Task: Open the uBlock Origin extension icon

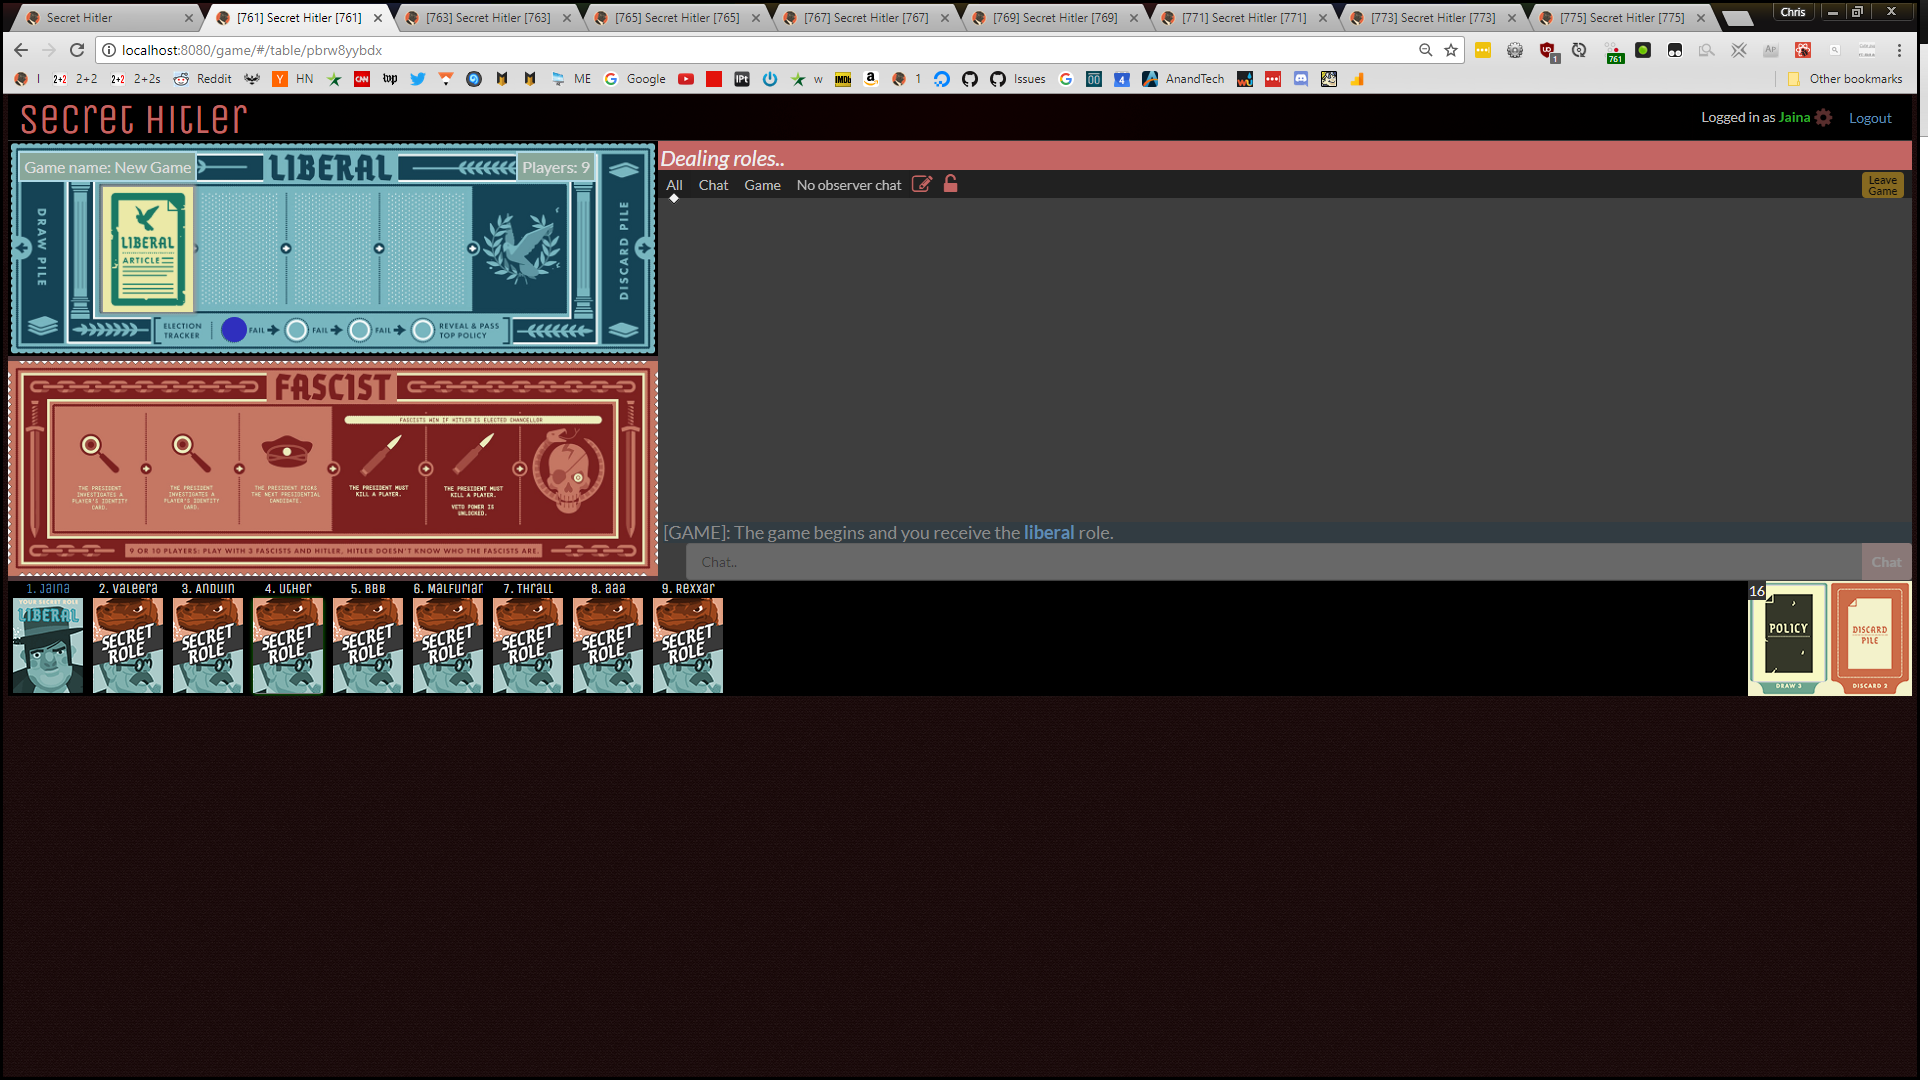Action: point(1548,51)
